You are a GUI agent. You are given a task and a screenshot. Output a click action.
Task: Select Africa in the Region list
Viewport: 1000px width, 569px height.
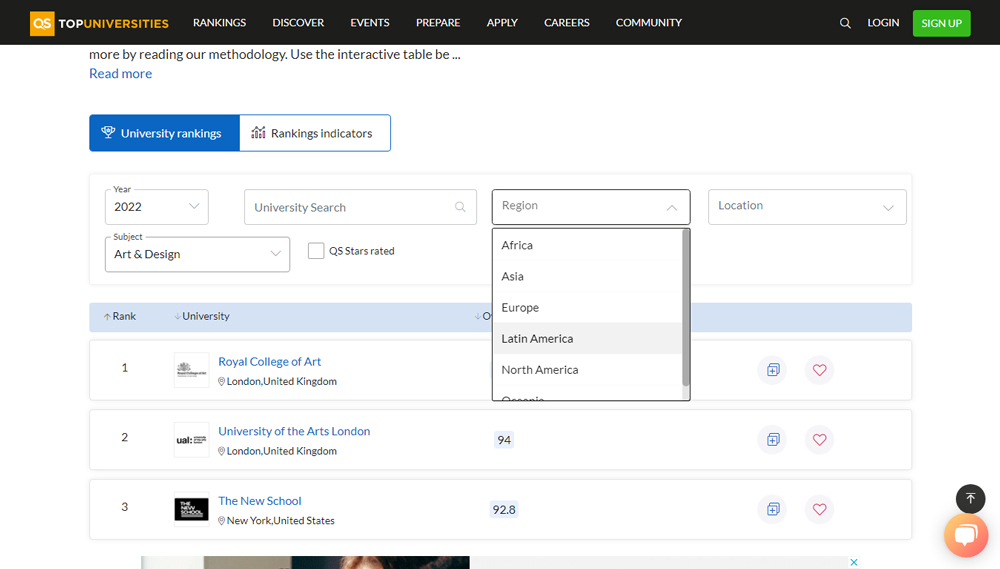pos(587,245)
